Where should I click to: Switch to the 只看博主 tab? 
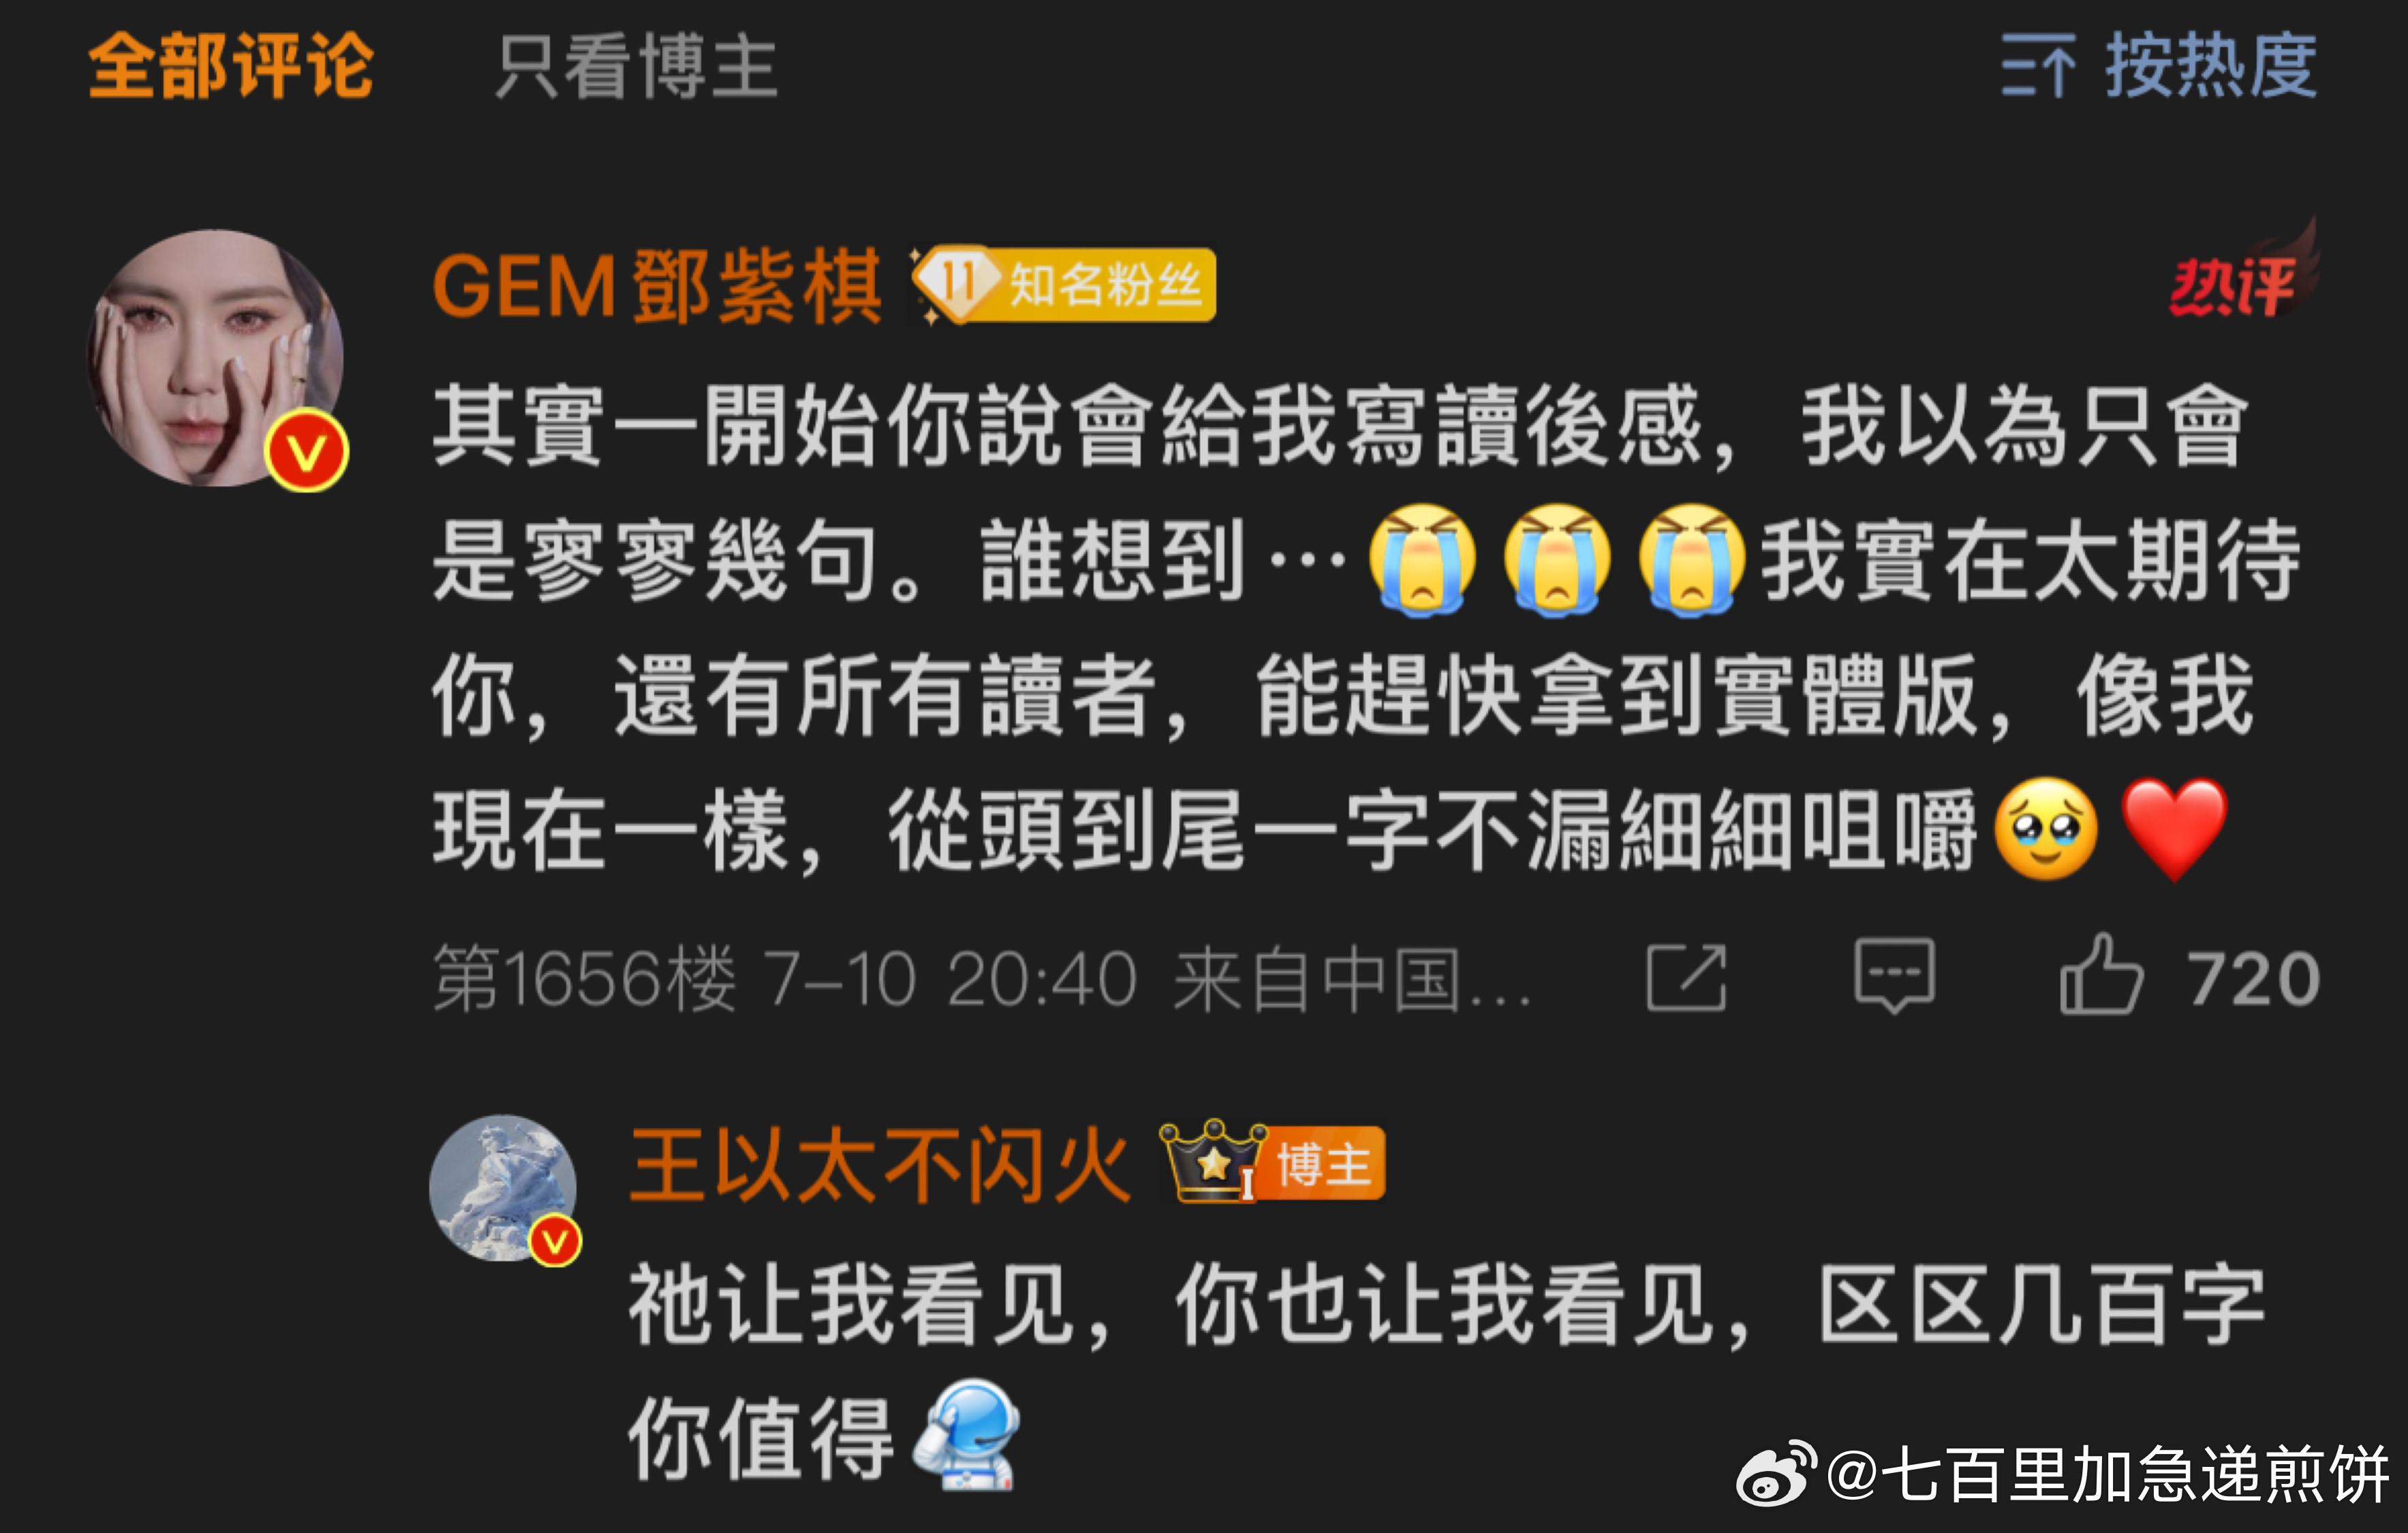pyautogui.click(x=637, y=67)
